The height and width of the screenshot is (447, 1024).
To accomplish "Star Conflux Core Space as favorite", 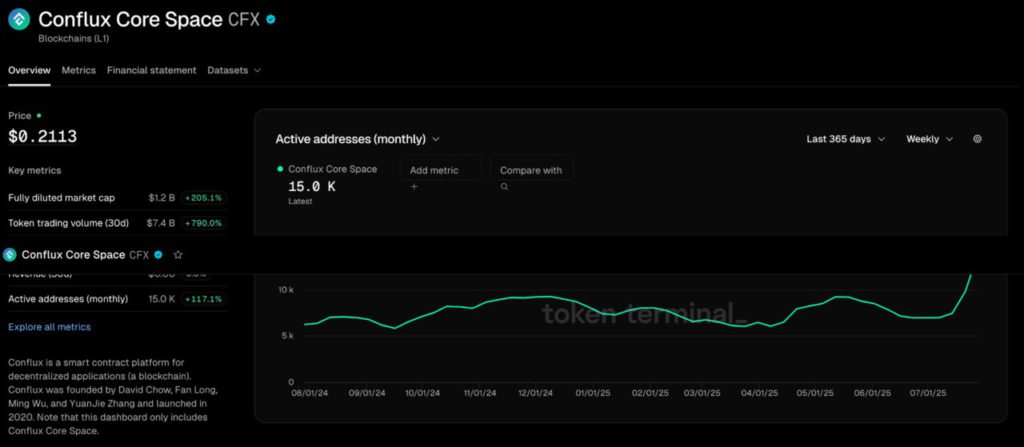I will [x=178, y=255].
